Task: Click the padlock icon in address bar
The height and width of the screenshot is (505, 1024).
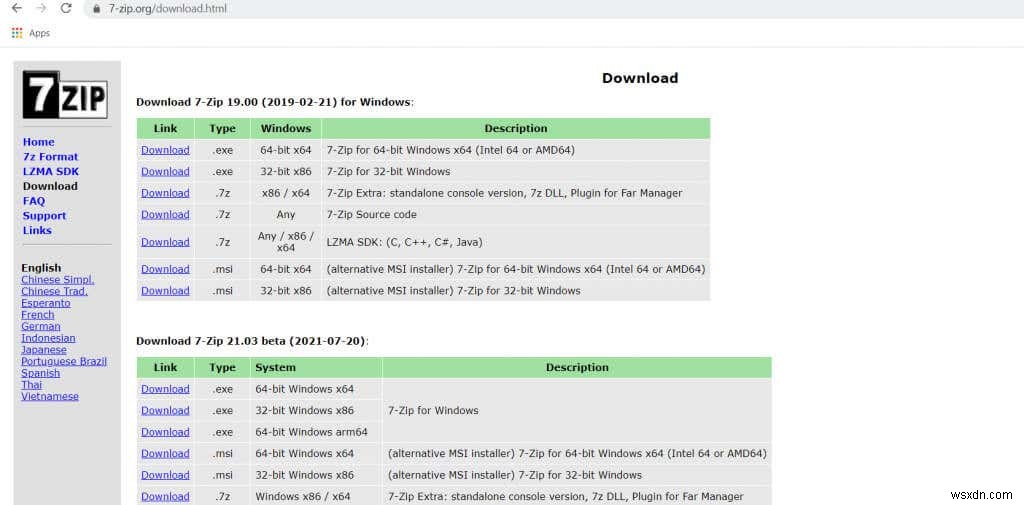Action: (x=96, y=9)
